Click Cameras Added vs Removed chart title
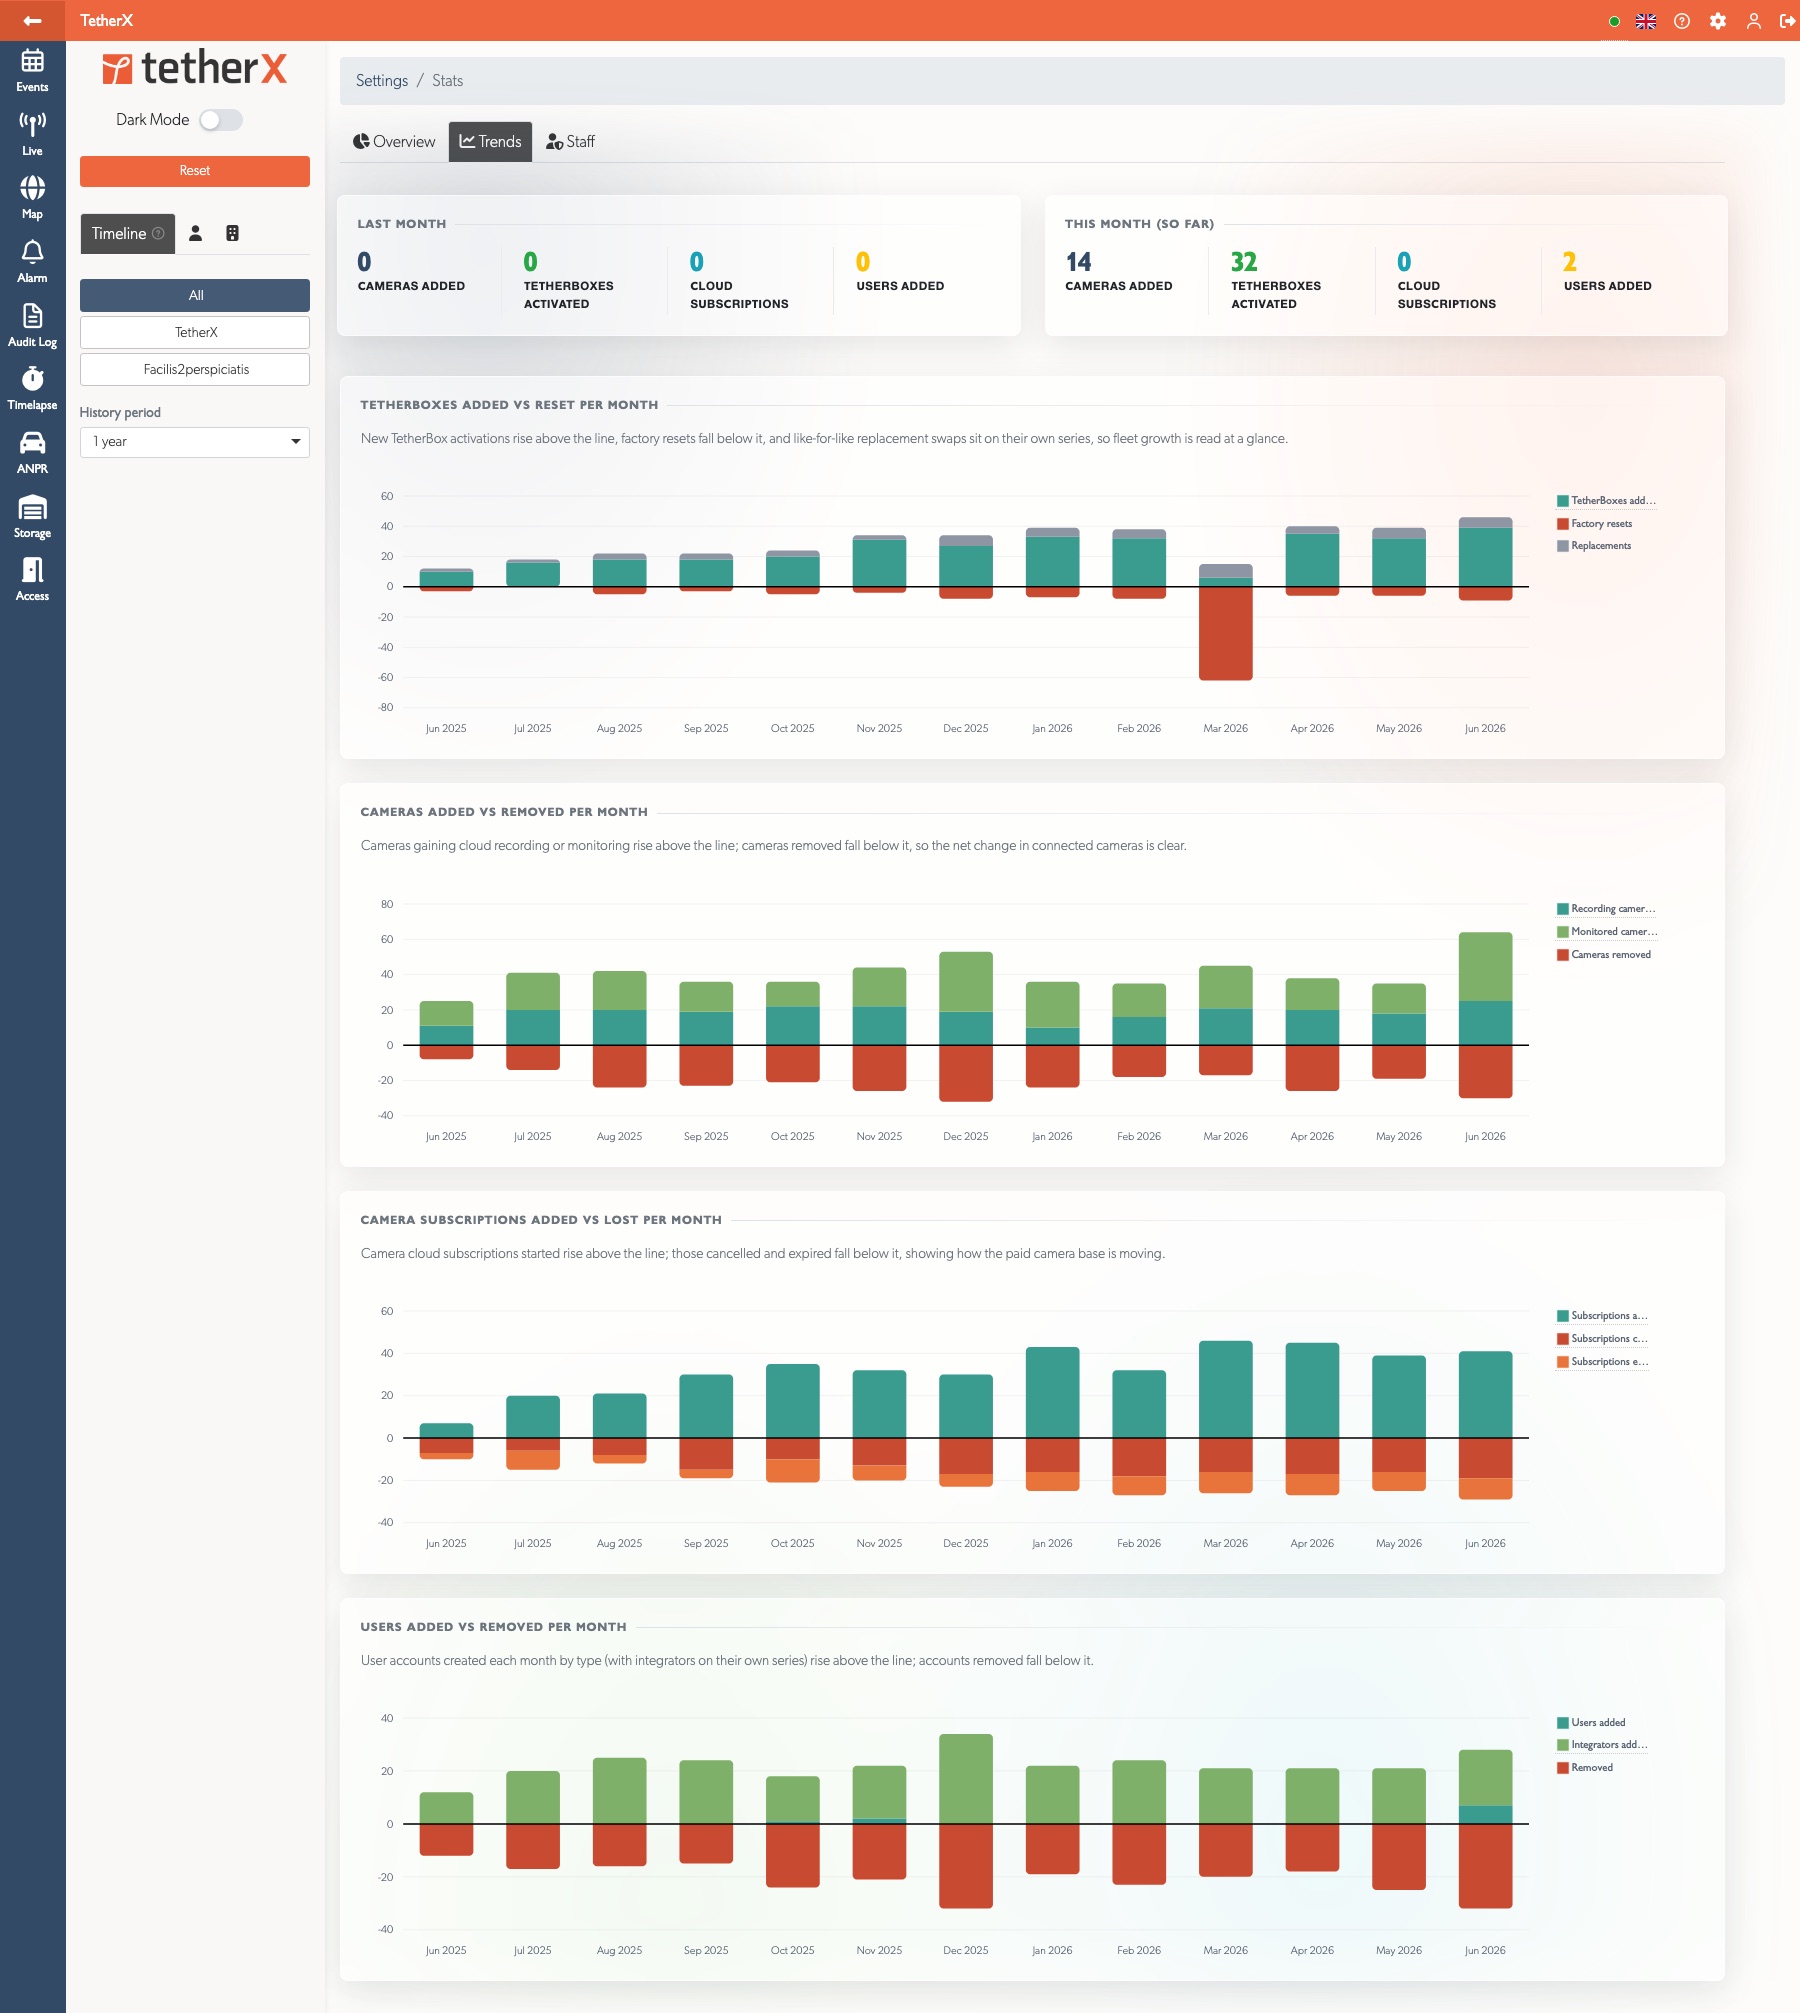Screen dimensions: 1800x2013 [x=504, y=812]
